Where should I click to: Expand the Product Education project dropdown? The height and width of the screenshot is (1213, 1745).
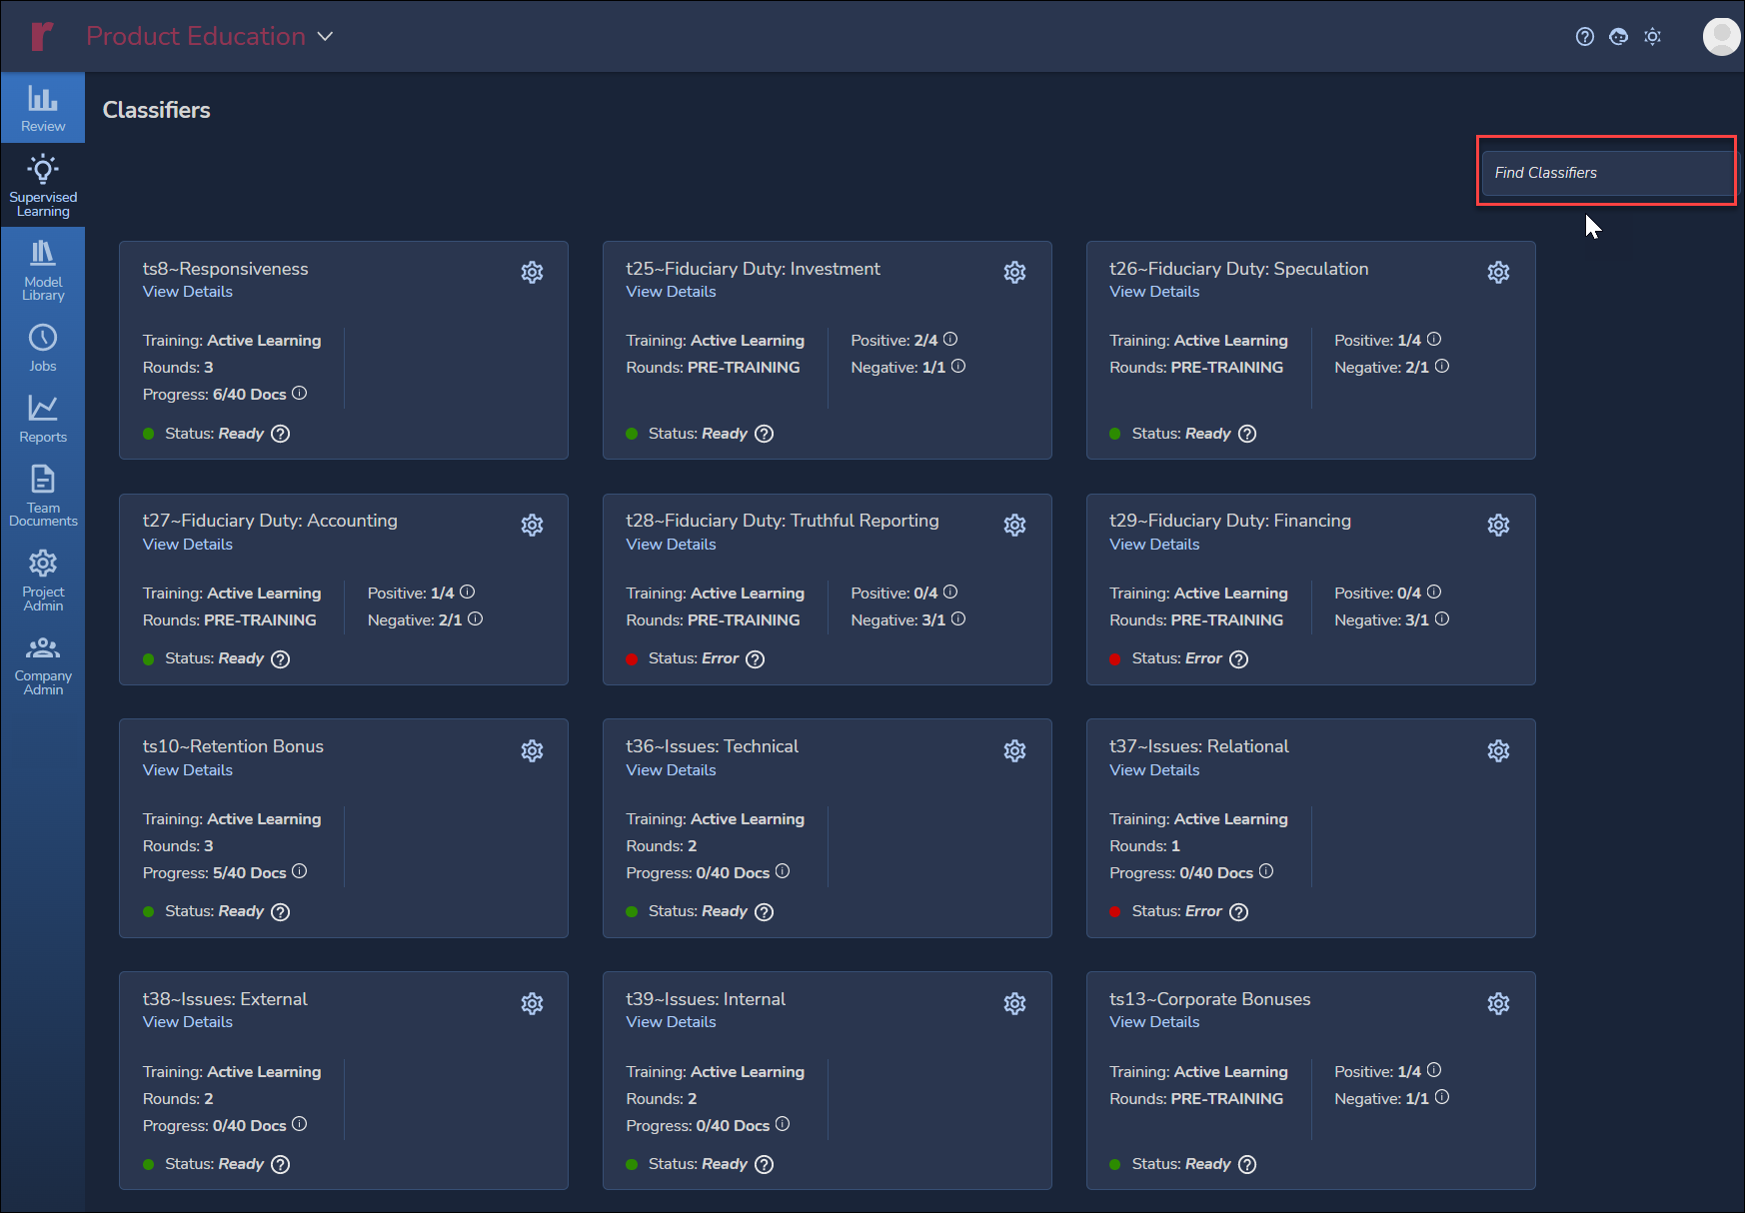[x=325, y=37]
